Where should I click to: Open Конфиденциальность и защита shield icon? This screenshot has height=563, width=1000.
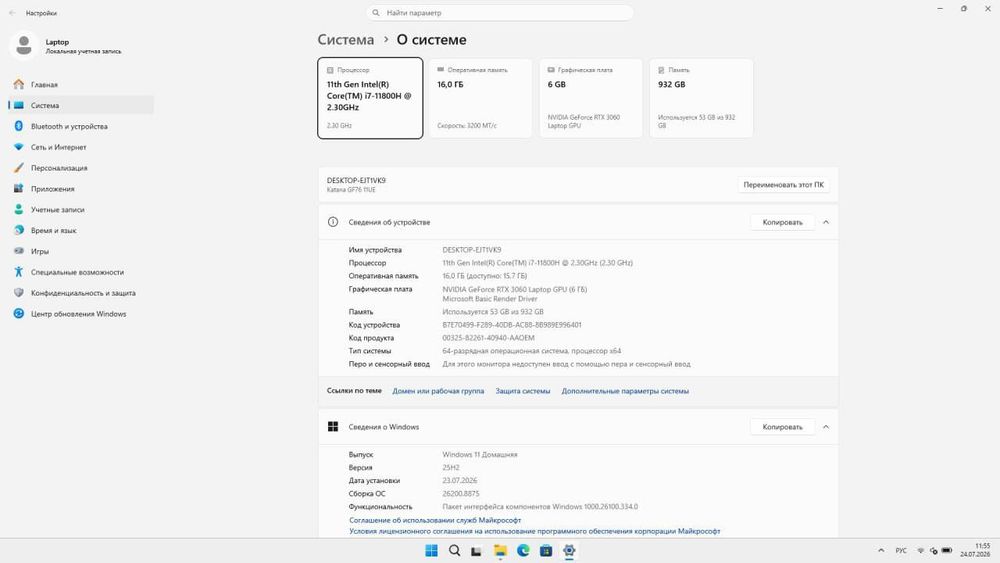(18, 293)
